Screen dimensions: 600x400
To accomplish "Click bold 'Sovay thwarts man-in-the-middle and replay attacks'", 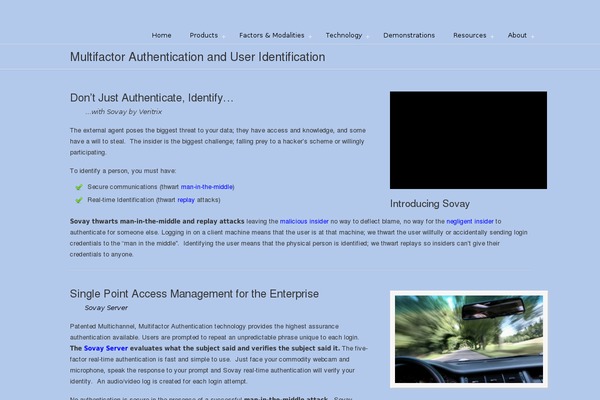I will pyautogui.click(x=157, y=221).
